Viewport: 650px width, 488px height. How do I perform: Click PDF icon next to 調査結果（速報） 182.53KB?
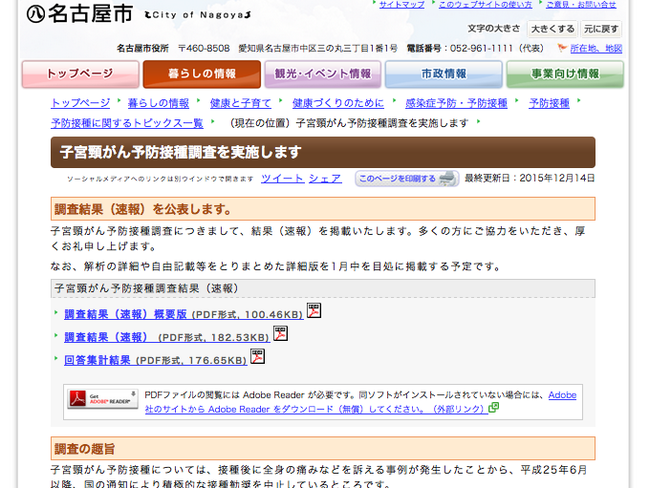280,334
